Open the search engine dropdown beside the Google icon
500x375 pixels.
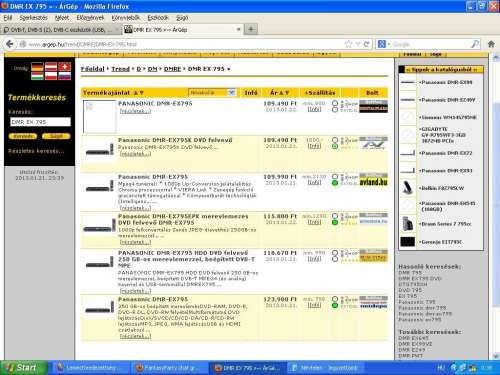tap(388, 44)
